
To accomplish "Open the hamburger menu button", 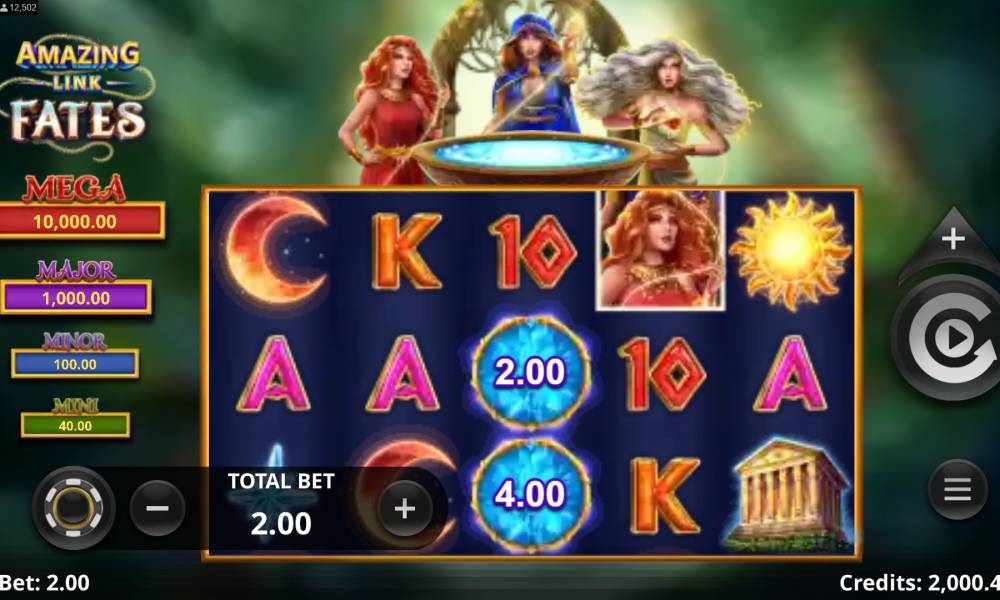I will point(957,490).
